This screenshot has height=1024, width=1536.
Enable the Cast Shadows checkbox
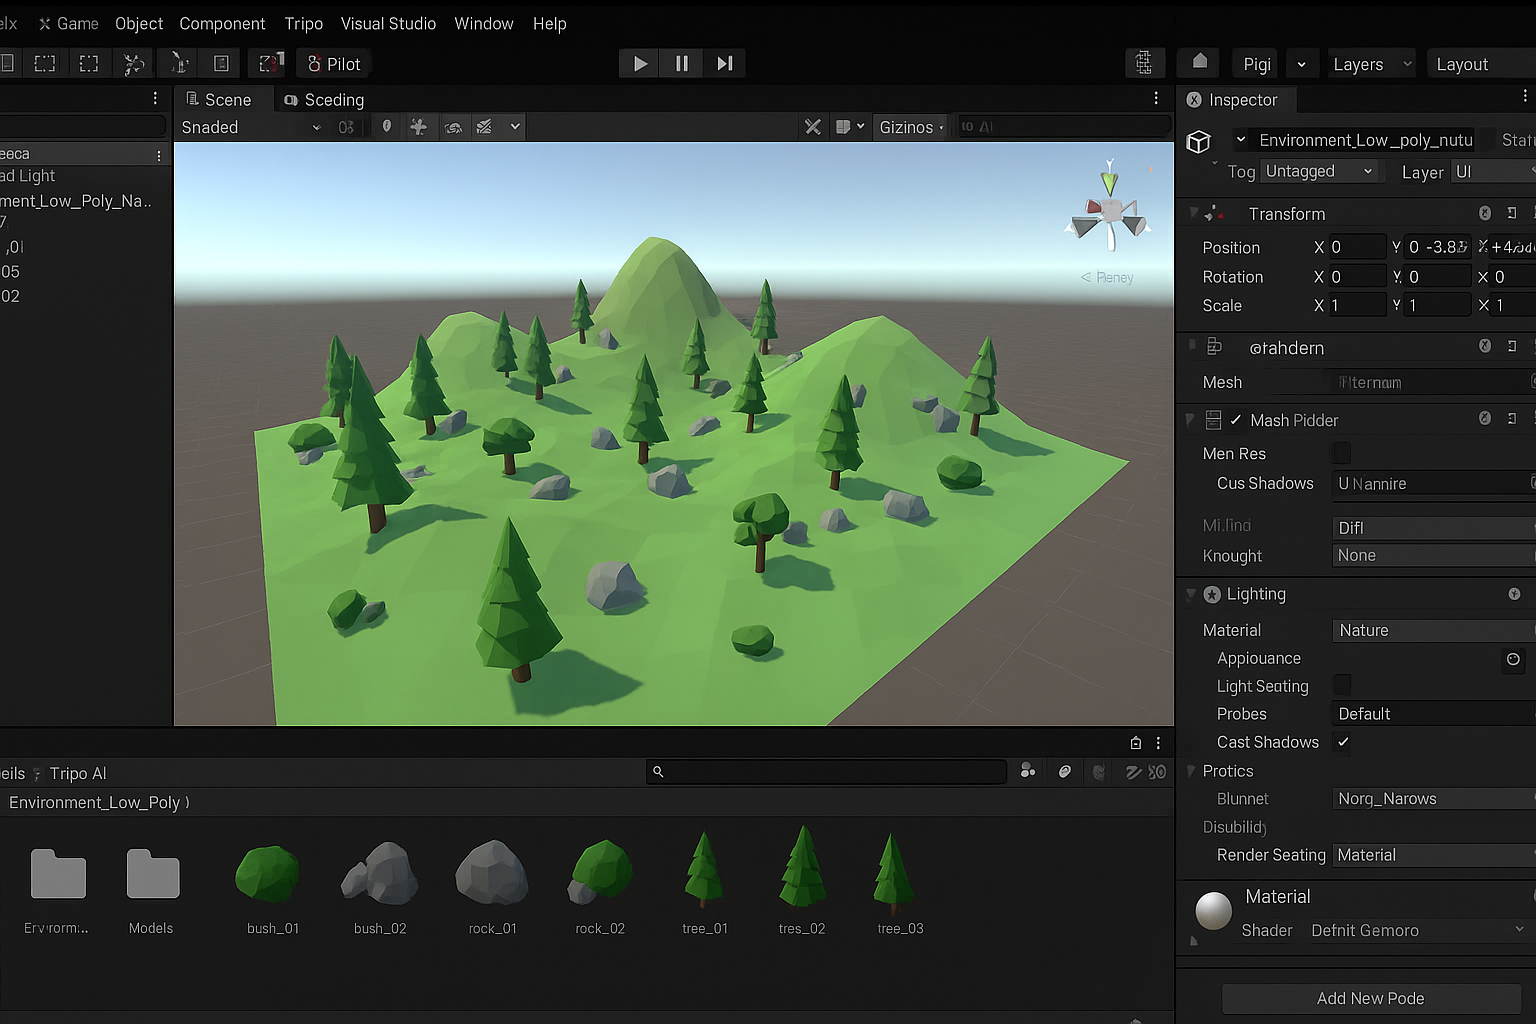[1342, 742]
